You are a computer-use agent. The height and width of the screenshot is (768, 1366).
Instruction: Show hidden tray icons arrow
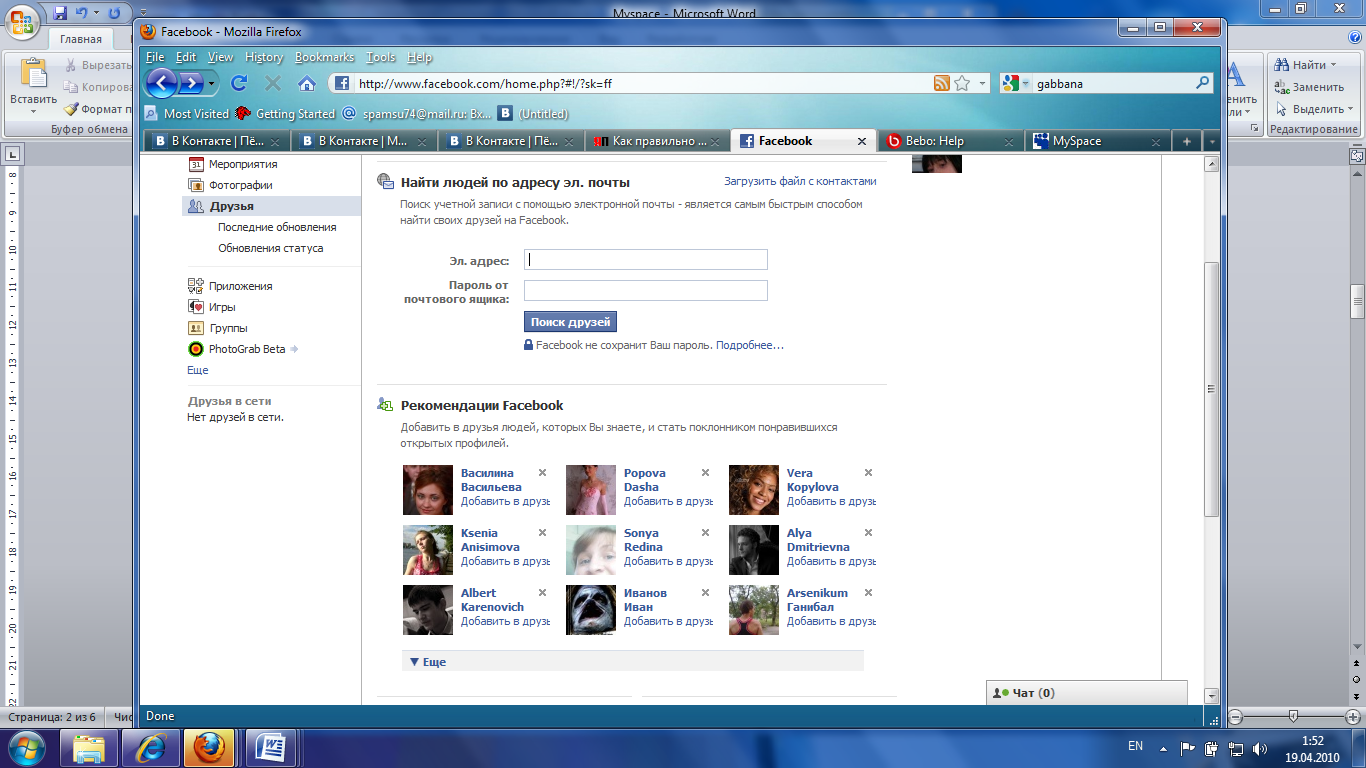point(1163,747)
